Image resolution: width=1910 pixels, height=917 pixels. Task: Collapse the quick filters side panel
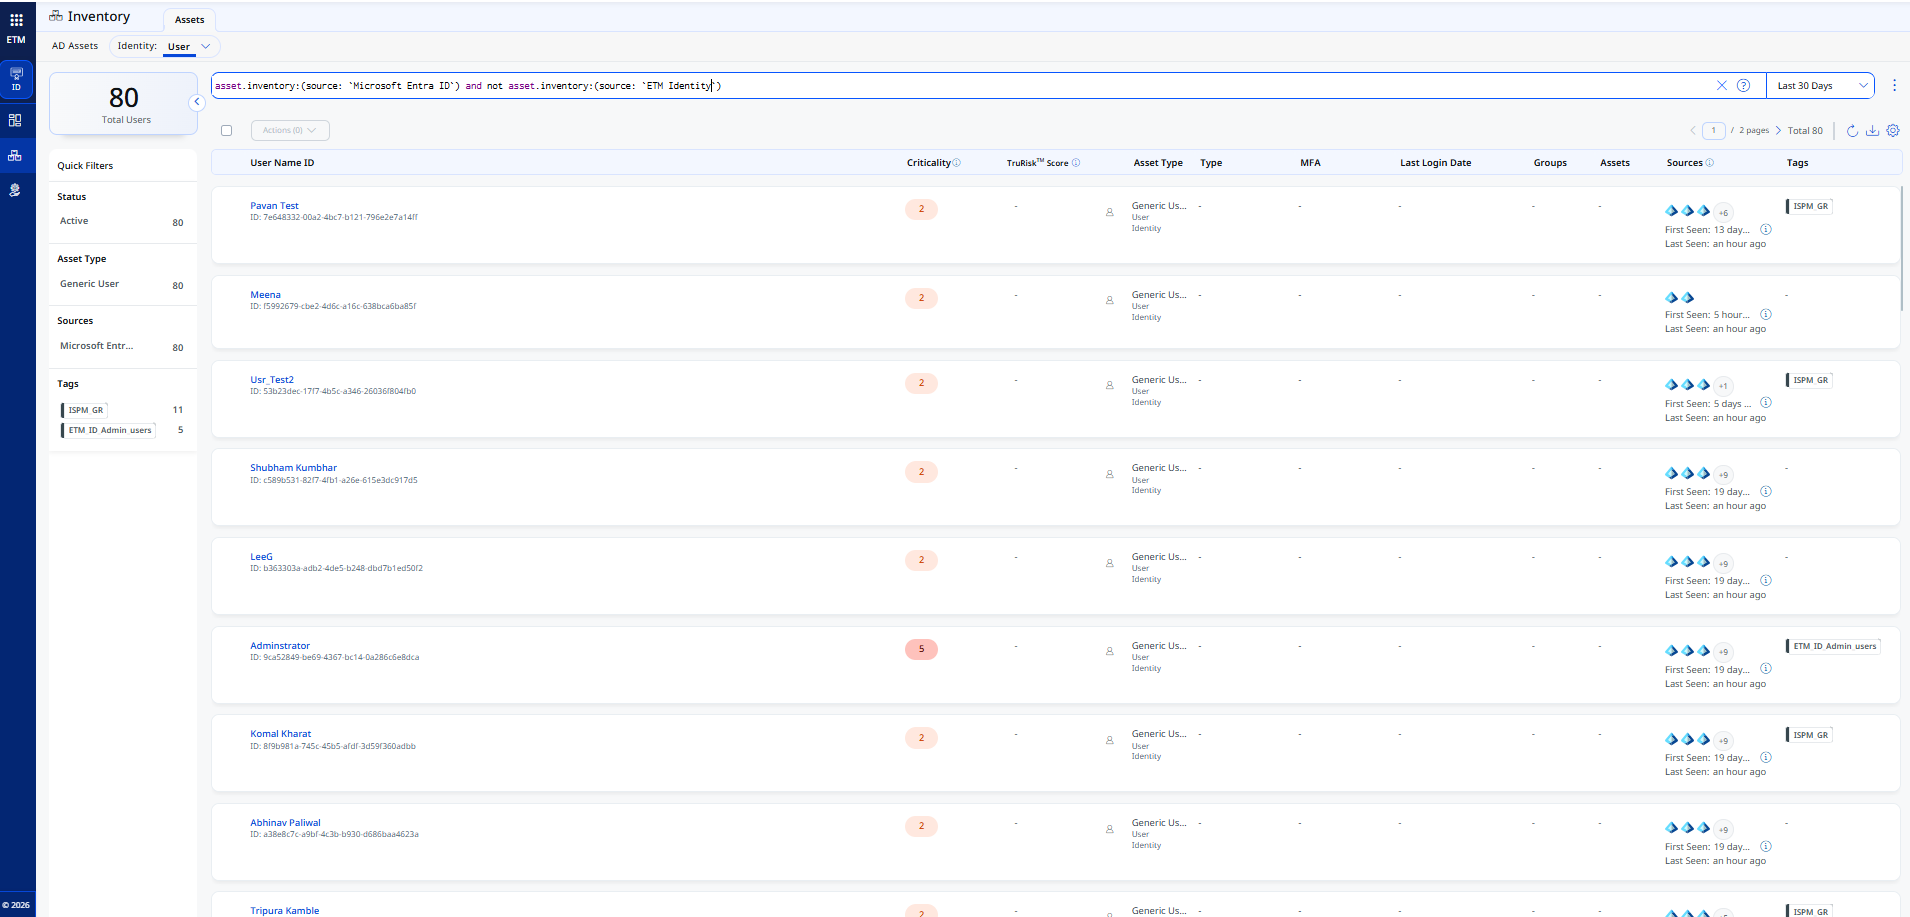coord(197,102)
